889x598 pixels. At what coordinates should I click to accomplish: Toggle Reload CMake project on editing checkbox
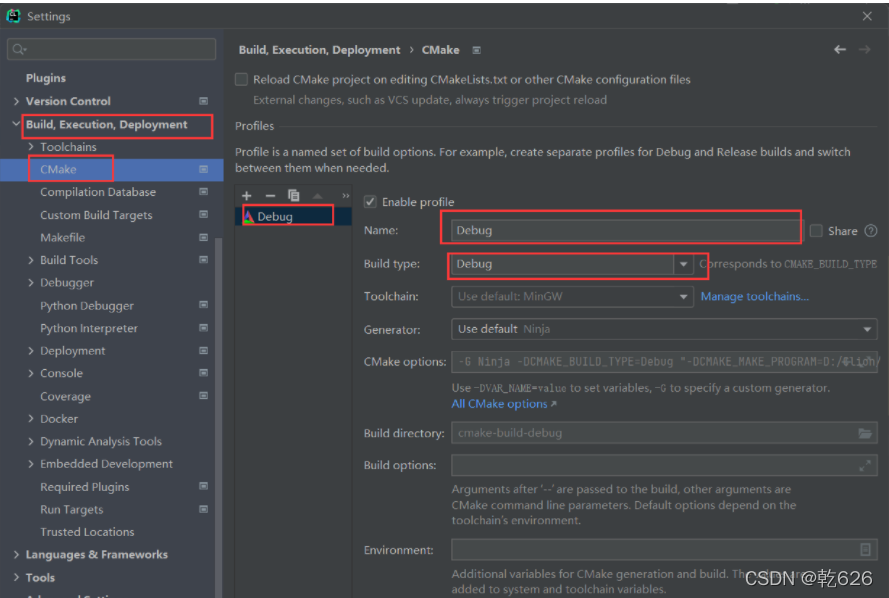(241, 80)
